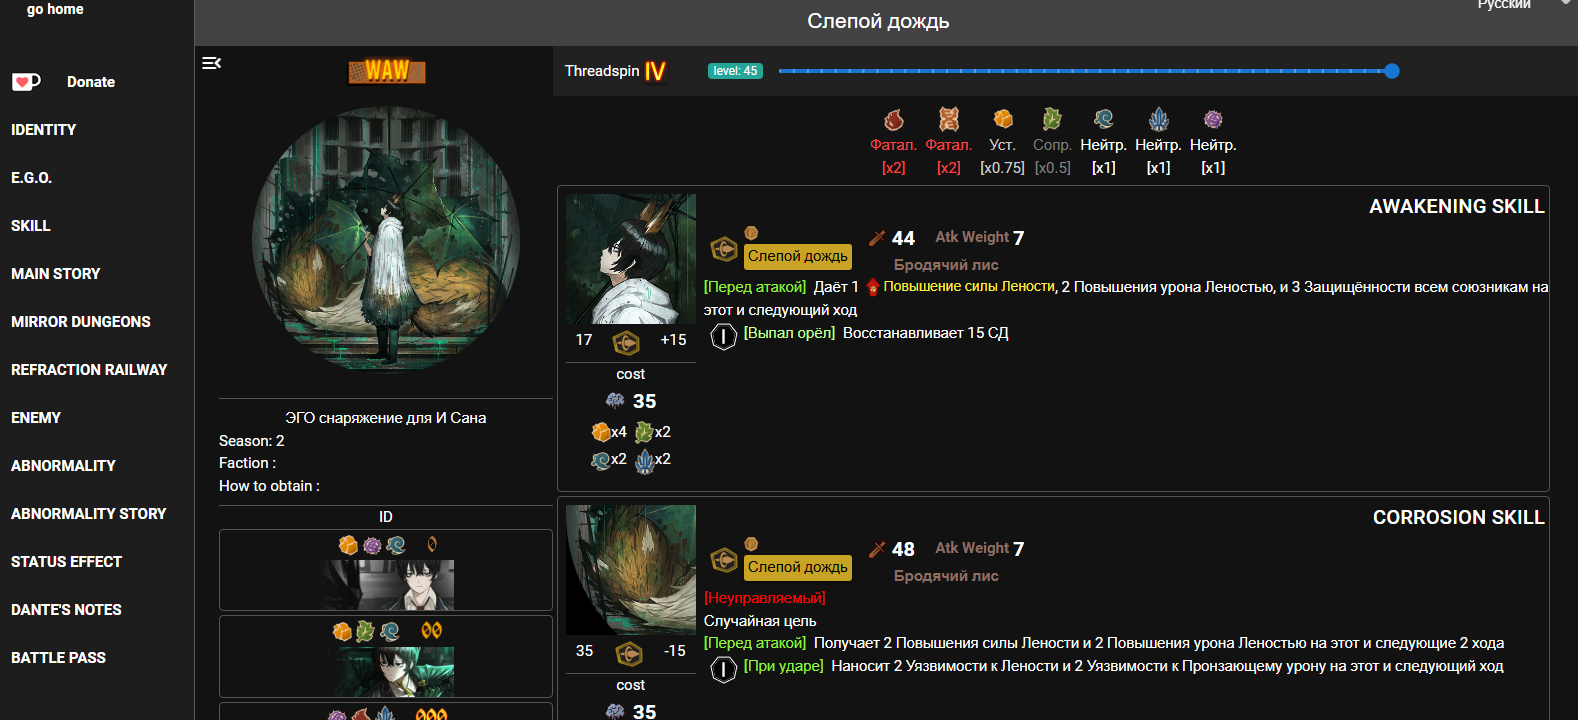Open the IDENTITY menu section

[44, 130]
